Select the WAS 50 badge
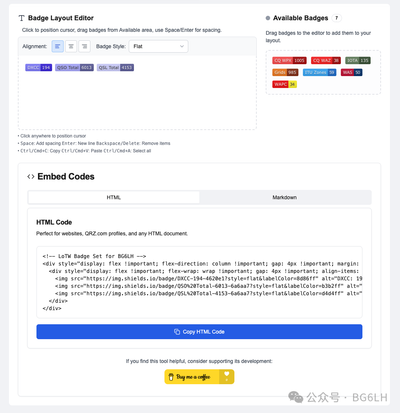Screen dimensions: 400x413 [351, 72]
